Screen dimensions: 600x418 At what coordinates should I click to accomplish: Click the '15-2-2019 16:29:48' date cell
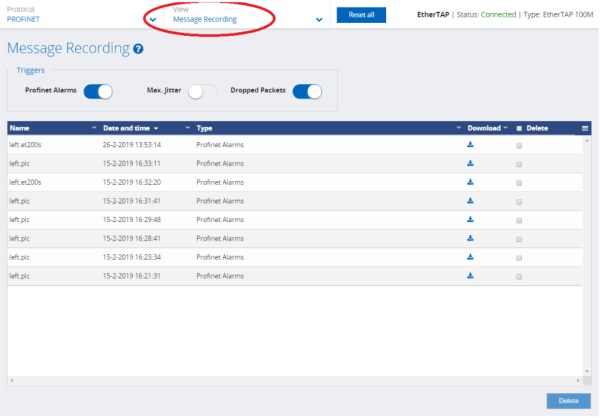(132, 220)
